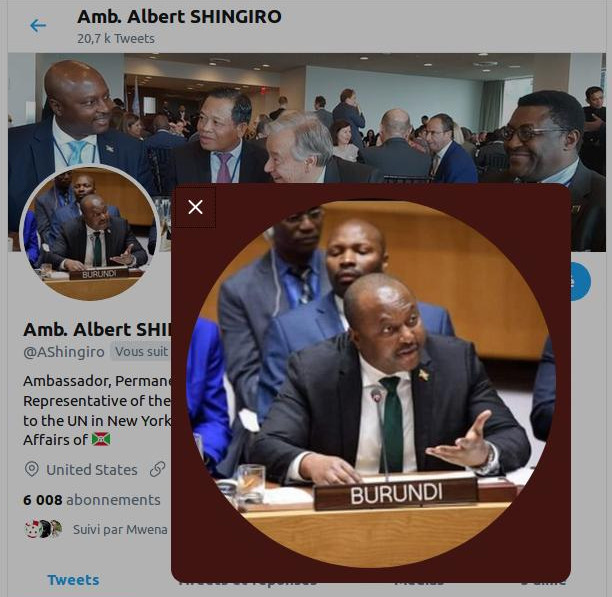Screen dimensions: 612x597
Task: Click the location pin icon beside United States
Action: pos(32,469)
